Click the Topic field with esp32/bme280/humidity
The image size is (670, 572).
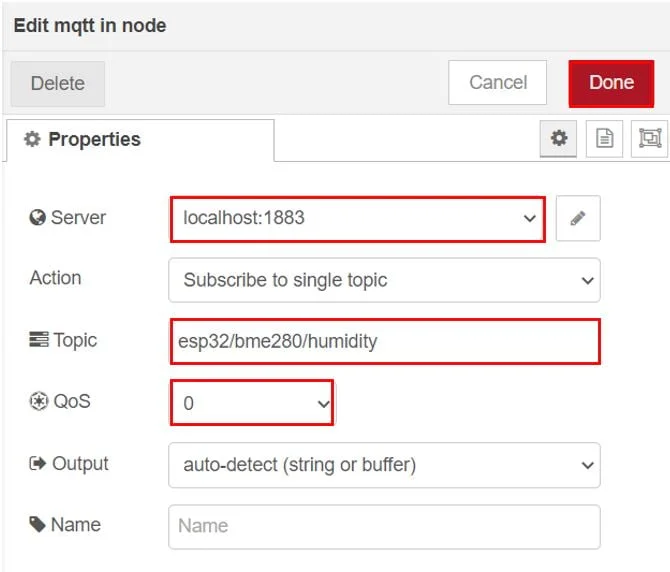coord(385,341)
